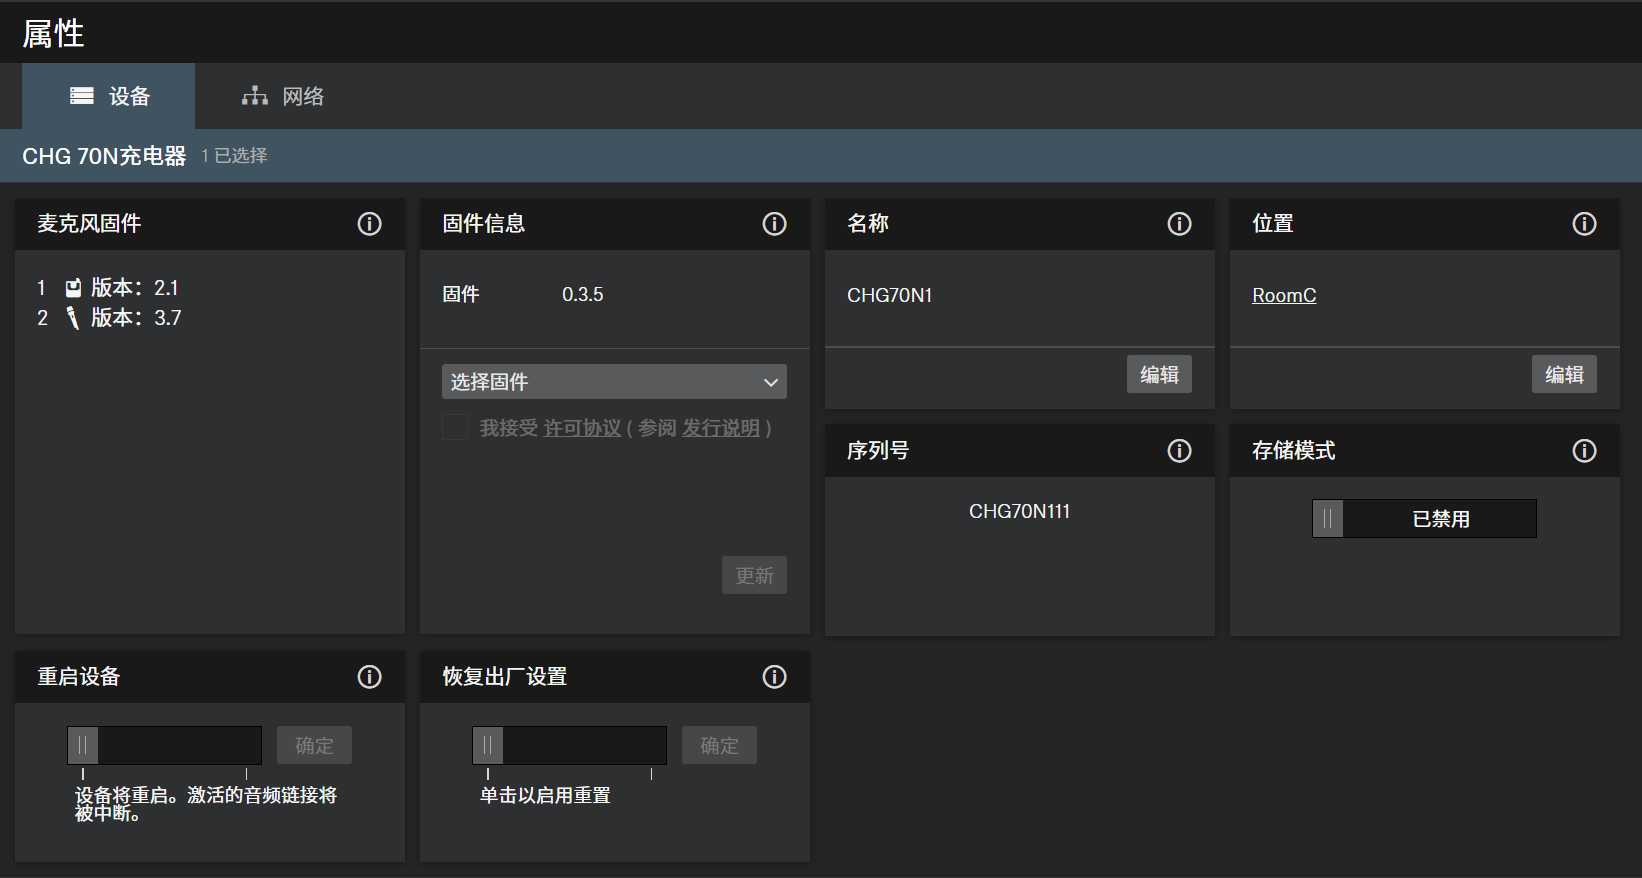View info icon beside 序列号
Screen dimensions: 1642x878
tap(1179, 451)
